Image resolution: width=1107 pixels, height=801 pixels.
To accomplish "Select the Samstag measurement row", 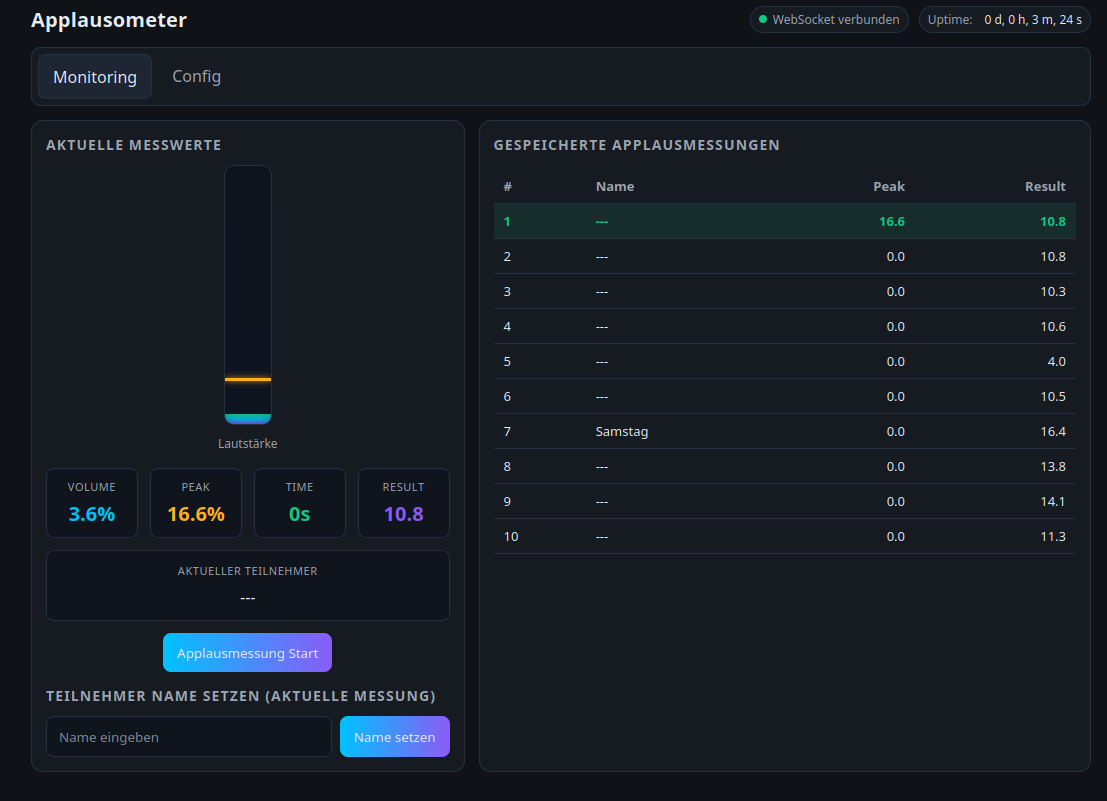I will [x=784, y=431].
